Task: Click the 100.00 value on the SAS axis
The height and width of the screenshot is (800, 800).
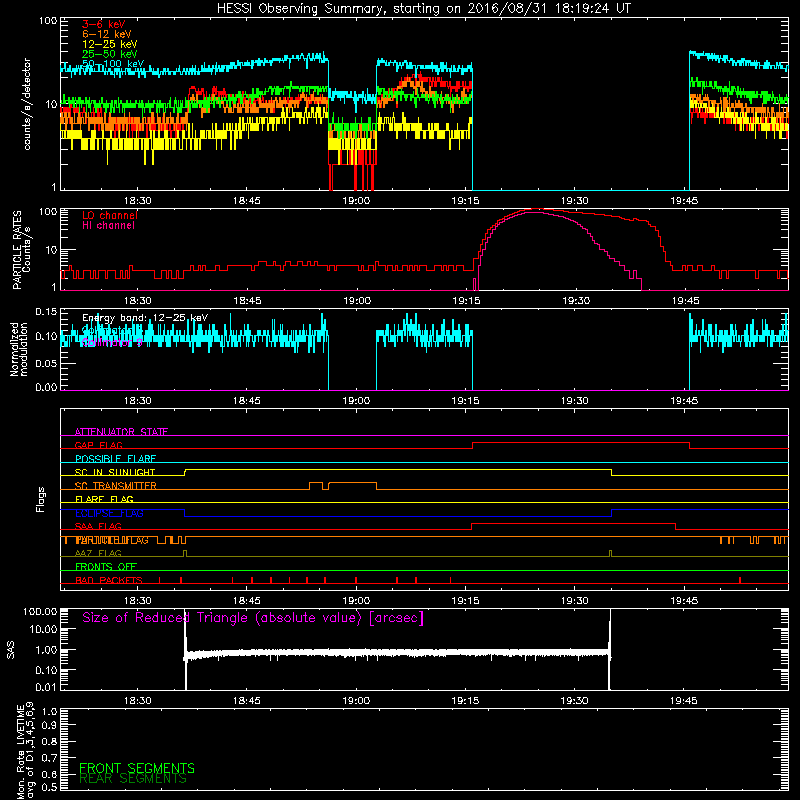Action: (40, 612)
